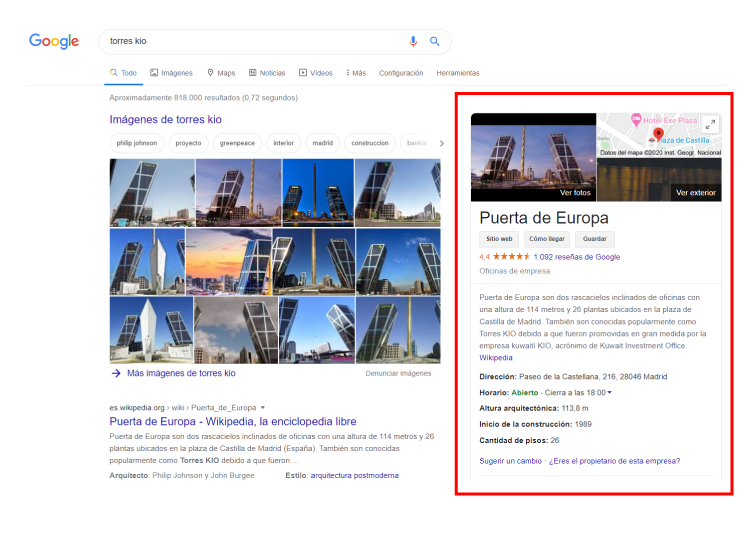This screenshot has width=750, height=533.
Task: Open the Wikipedia result URL dropdown arrow
Action: (x=263, y=408)
